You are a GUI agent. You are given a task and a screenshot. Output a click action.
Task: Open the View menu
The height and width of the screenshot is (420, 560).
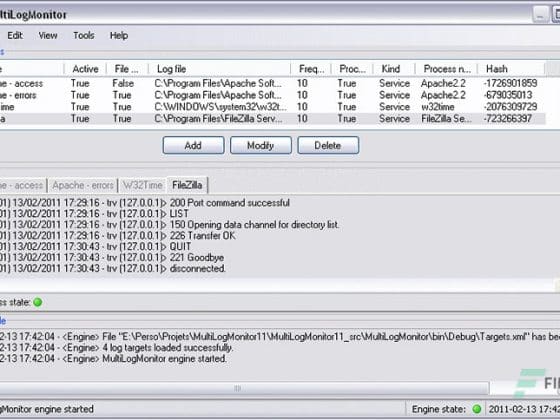click(x=48, y=35)
